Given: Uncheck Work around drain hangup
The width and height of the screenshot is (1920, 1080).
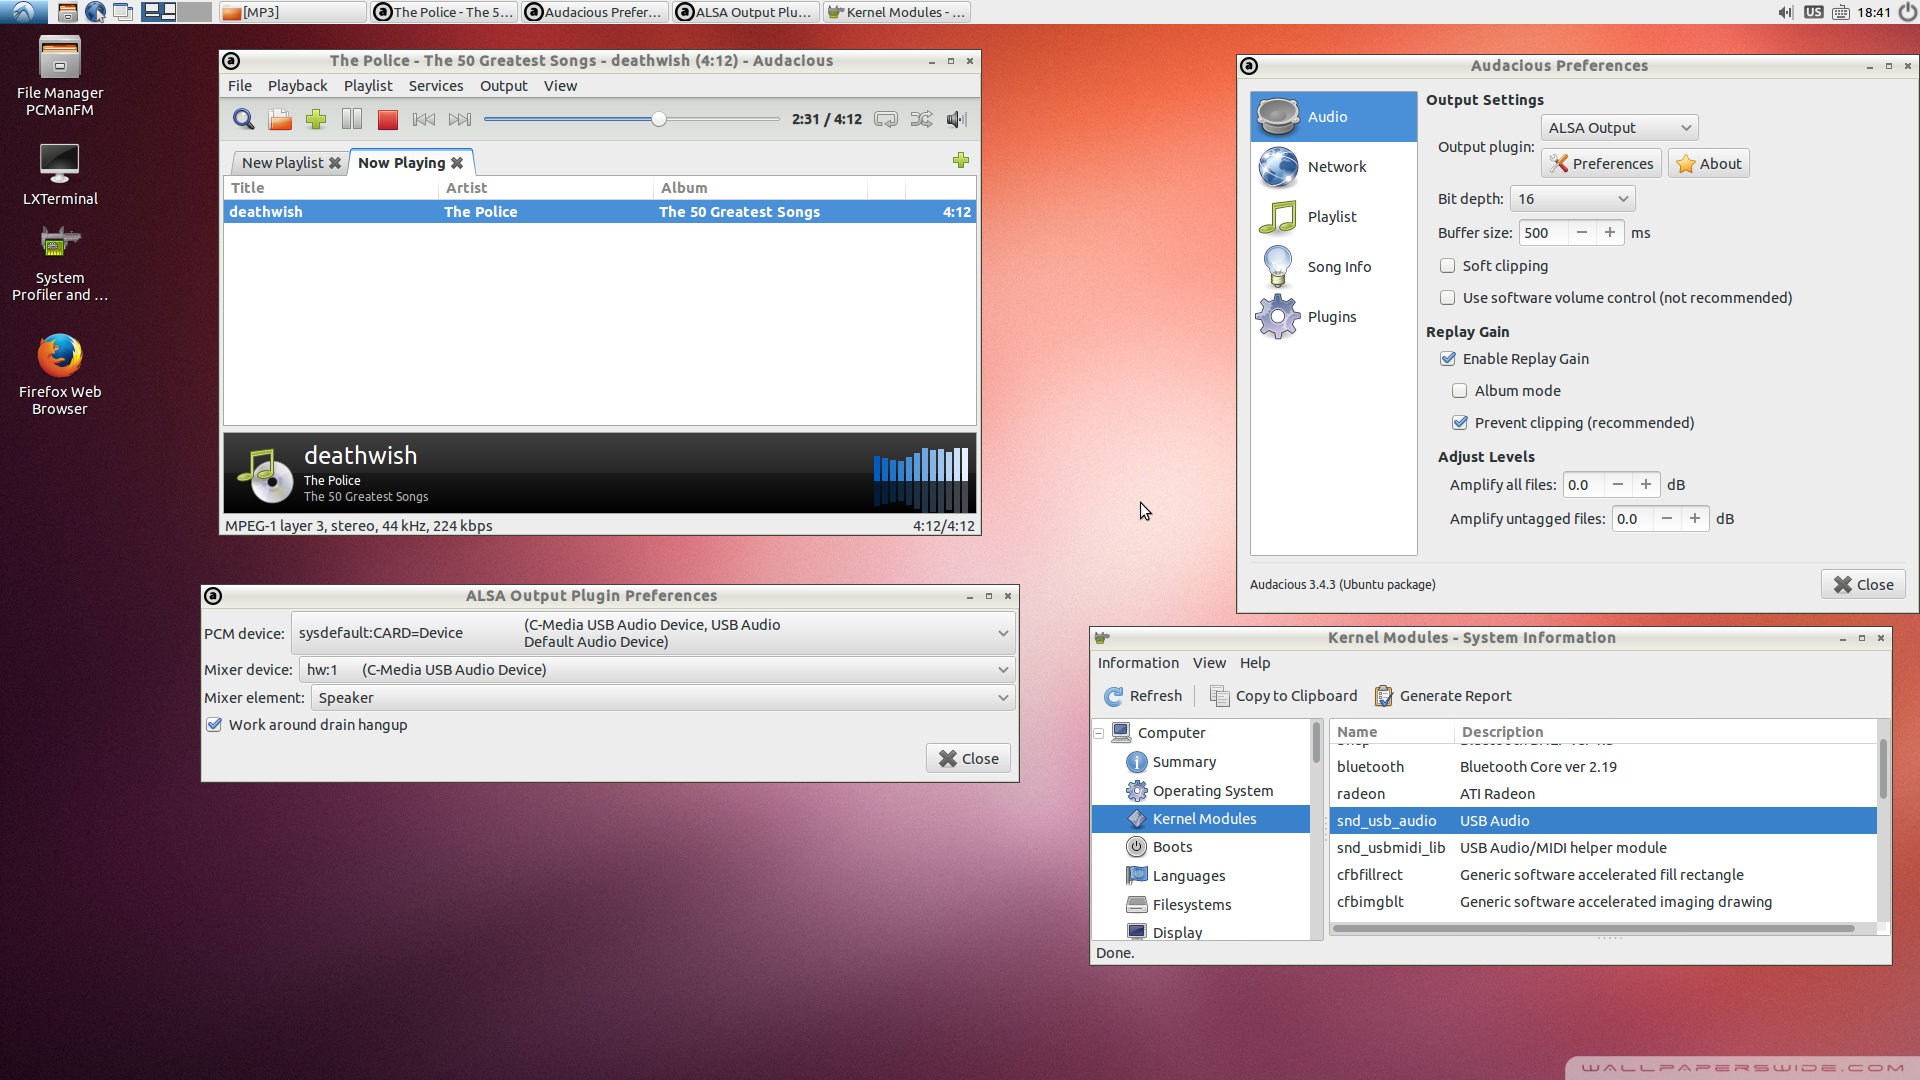Looking at the screenshot, I should [214, 725].
